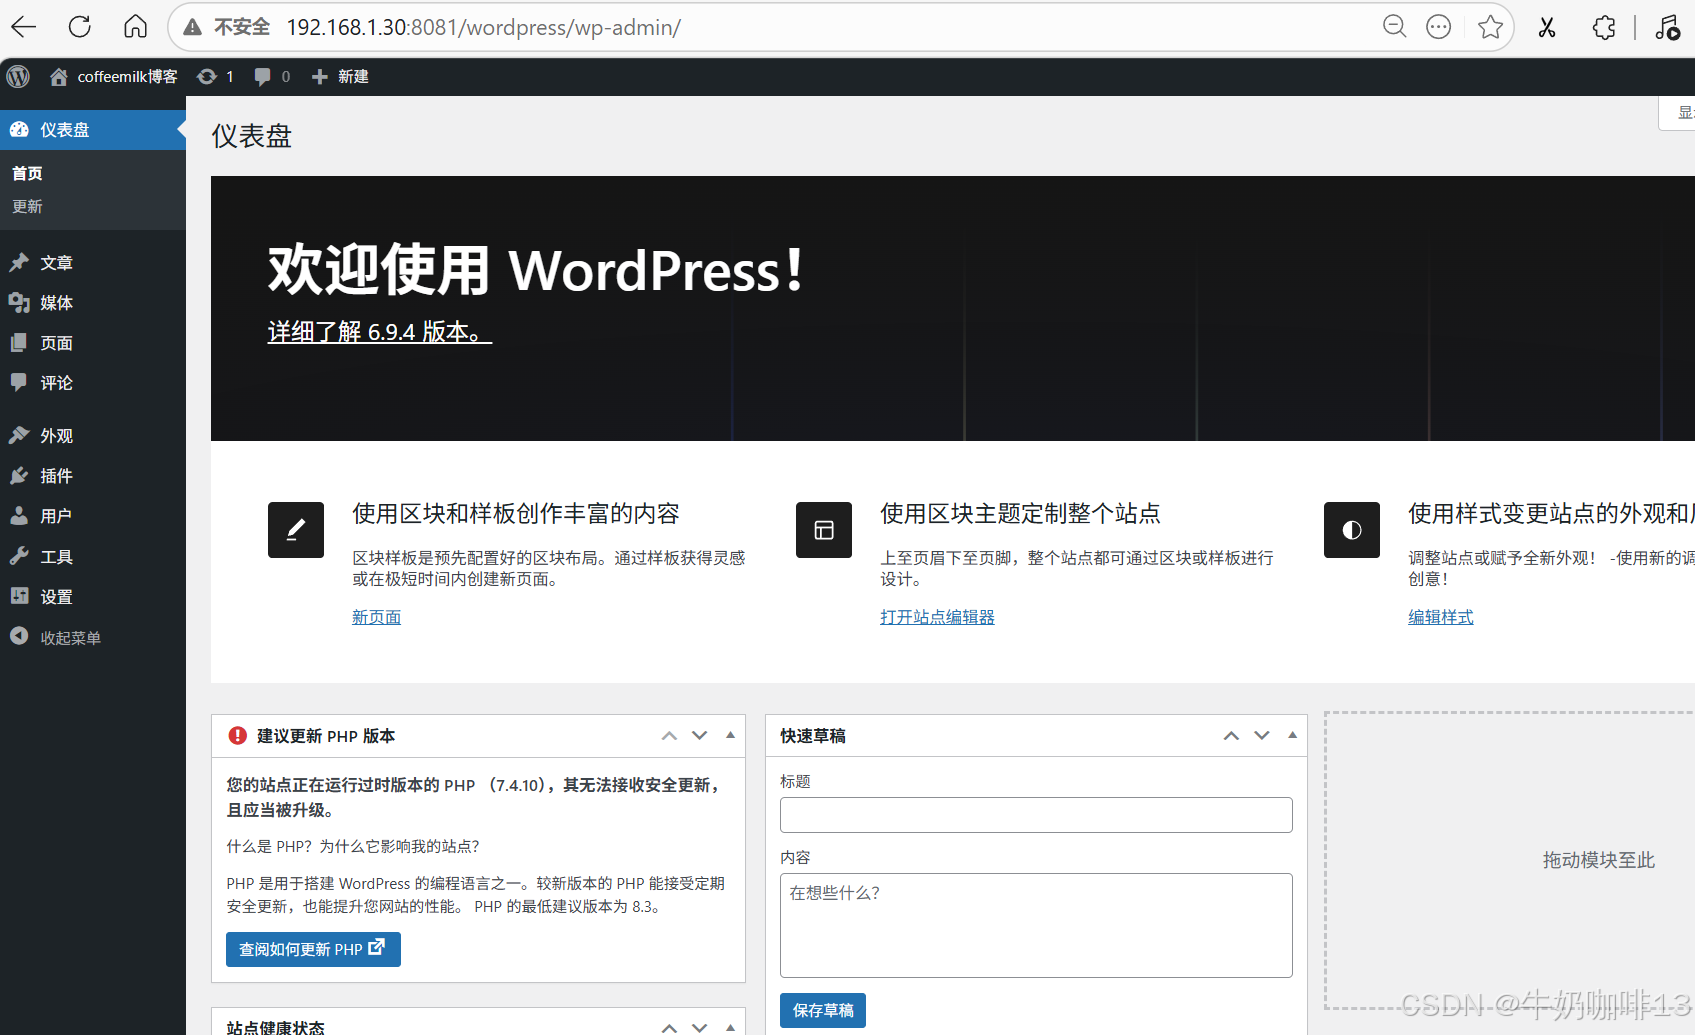Open the three-dots icon in address bar
Screen dimensions: 1695x1035
click(x=1438, y=27)
